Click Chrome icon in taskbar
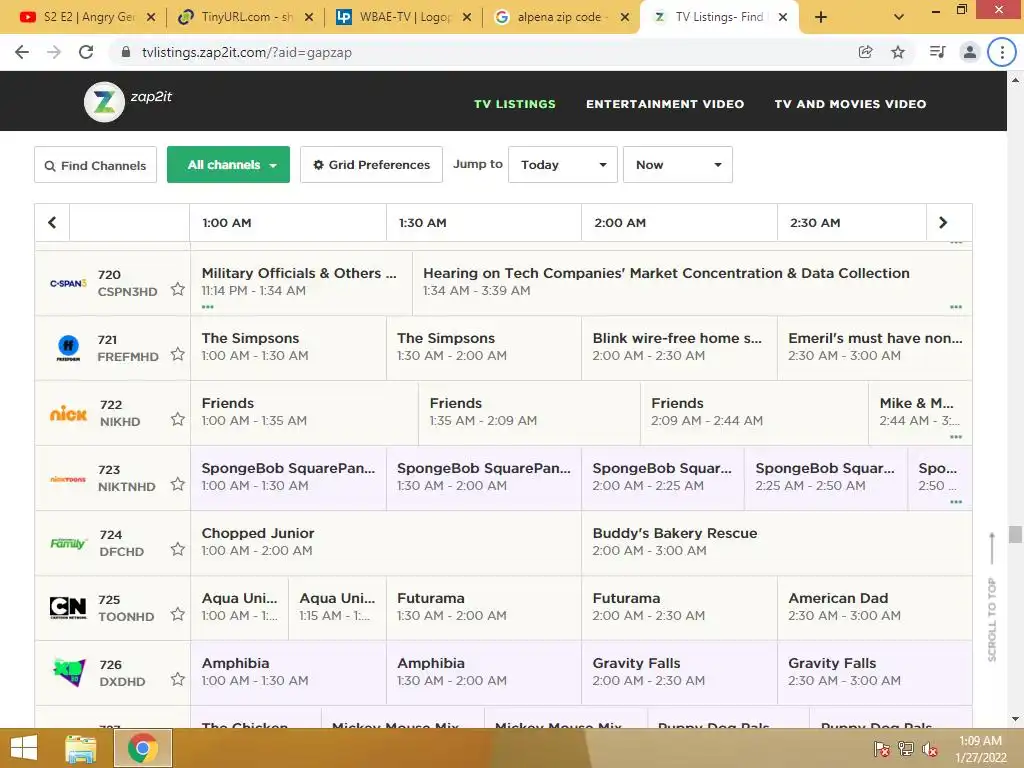 click(x=143, y=748)
